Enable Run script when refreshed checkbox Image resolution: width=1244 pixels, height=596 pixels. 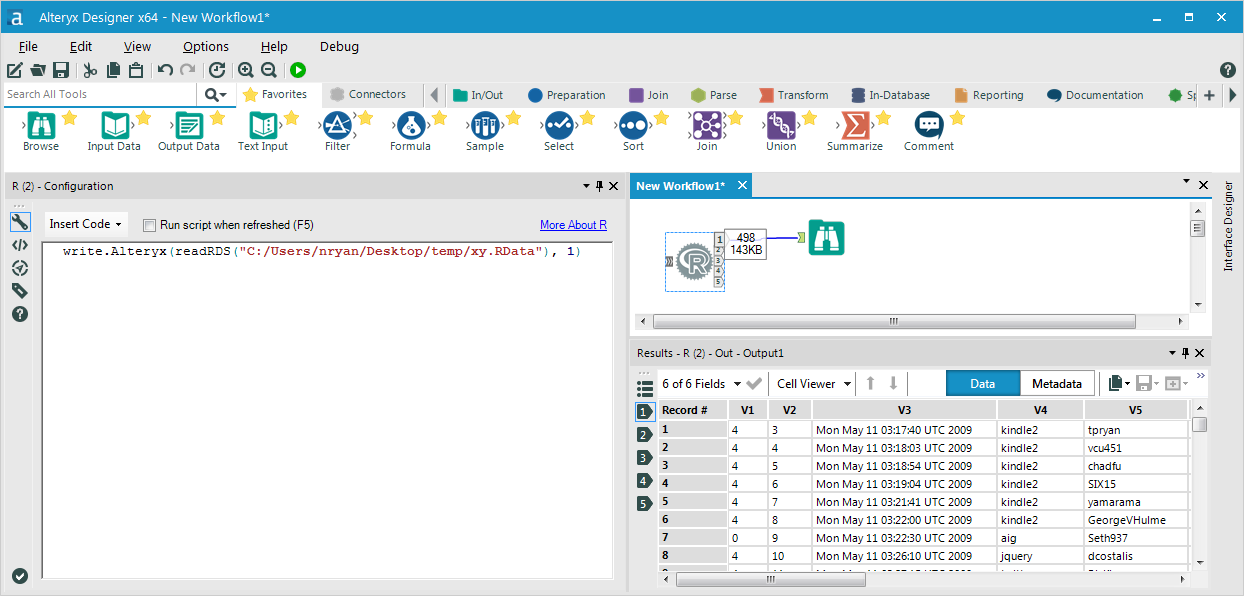[150, 225]
